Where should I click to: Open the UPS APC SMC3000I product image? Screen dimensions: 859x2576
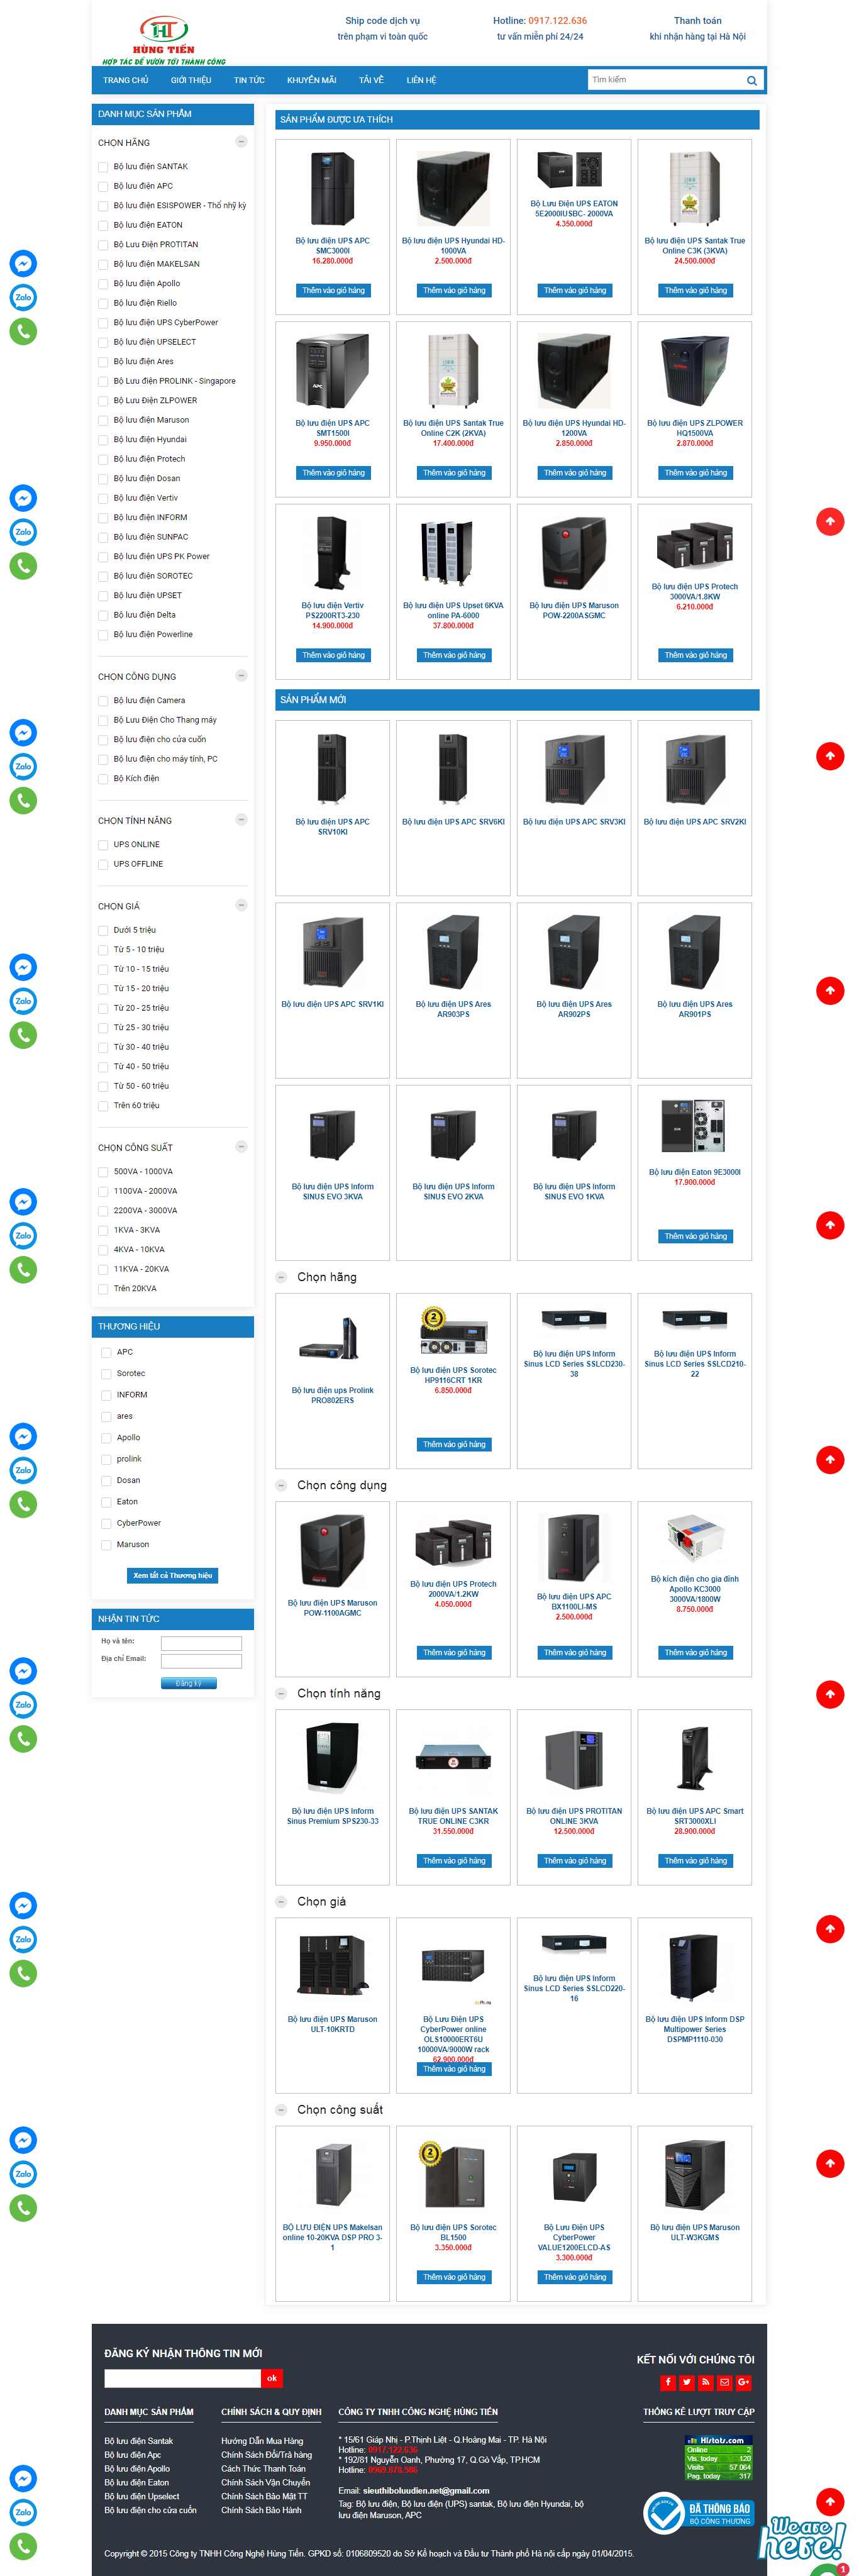pyautogui.click(x=333, y=188)
